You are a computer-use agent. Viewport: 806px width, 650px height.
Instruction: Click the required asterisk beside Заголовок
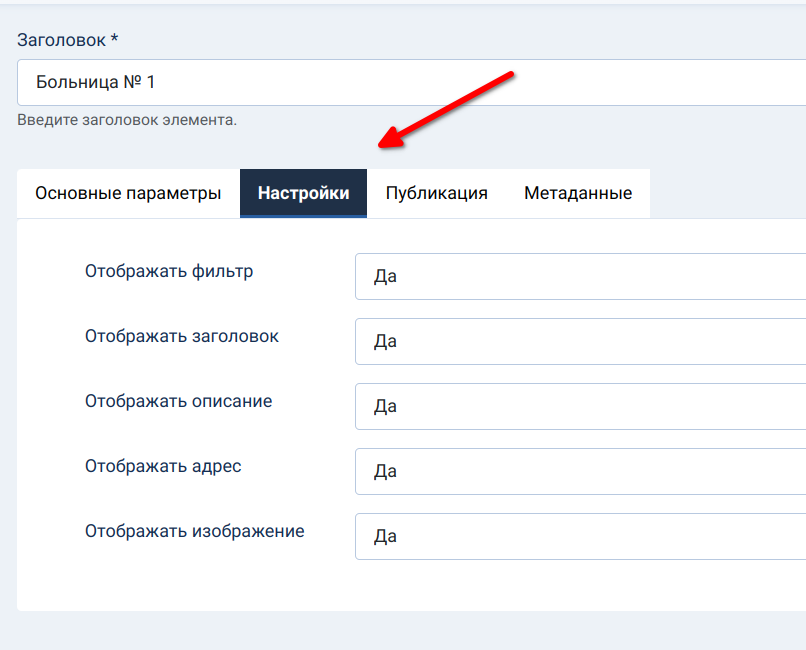[x=115, y=39]
